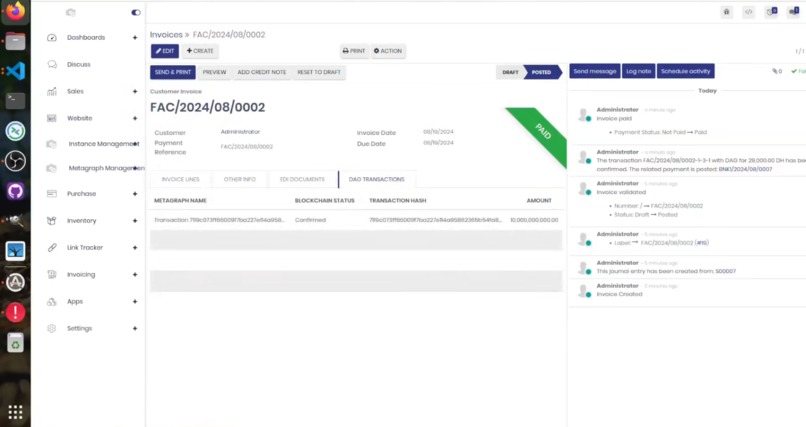Click Add Credit Note button
Image resolution: width=806 pixels, height=427 pixels.
(x=262, y=72)
